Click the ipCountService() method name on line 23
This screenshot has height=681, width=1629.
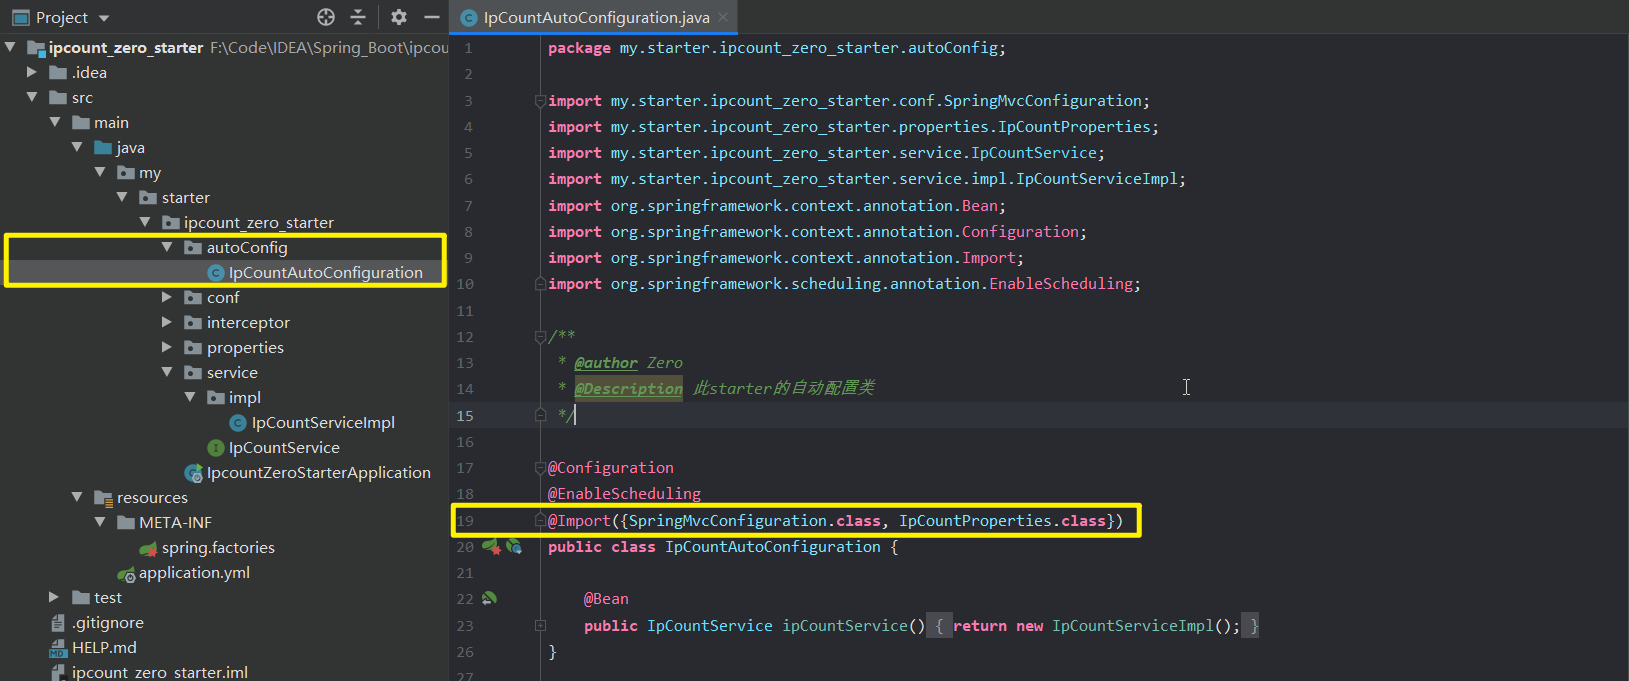tap(853, 626)
